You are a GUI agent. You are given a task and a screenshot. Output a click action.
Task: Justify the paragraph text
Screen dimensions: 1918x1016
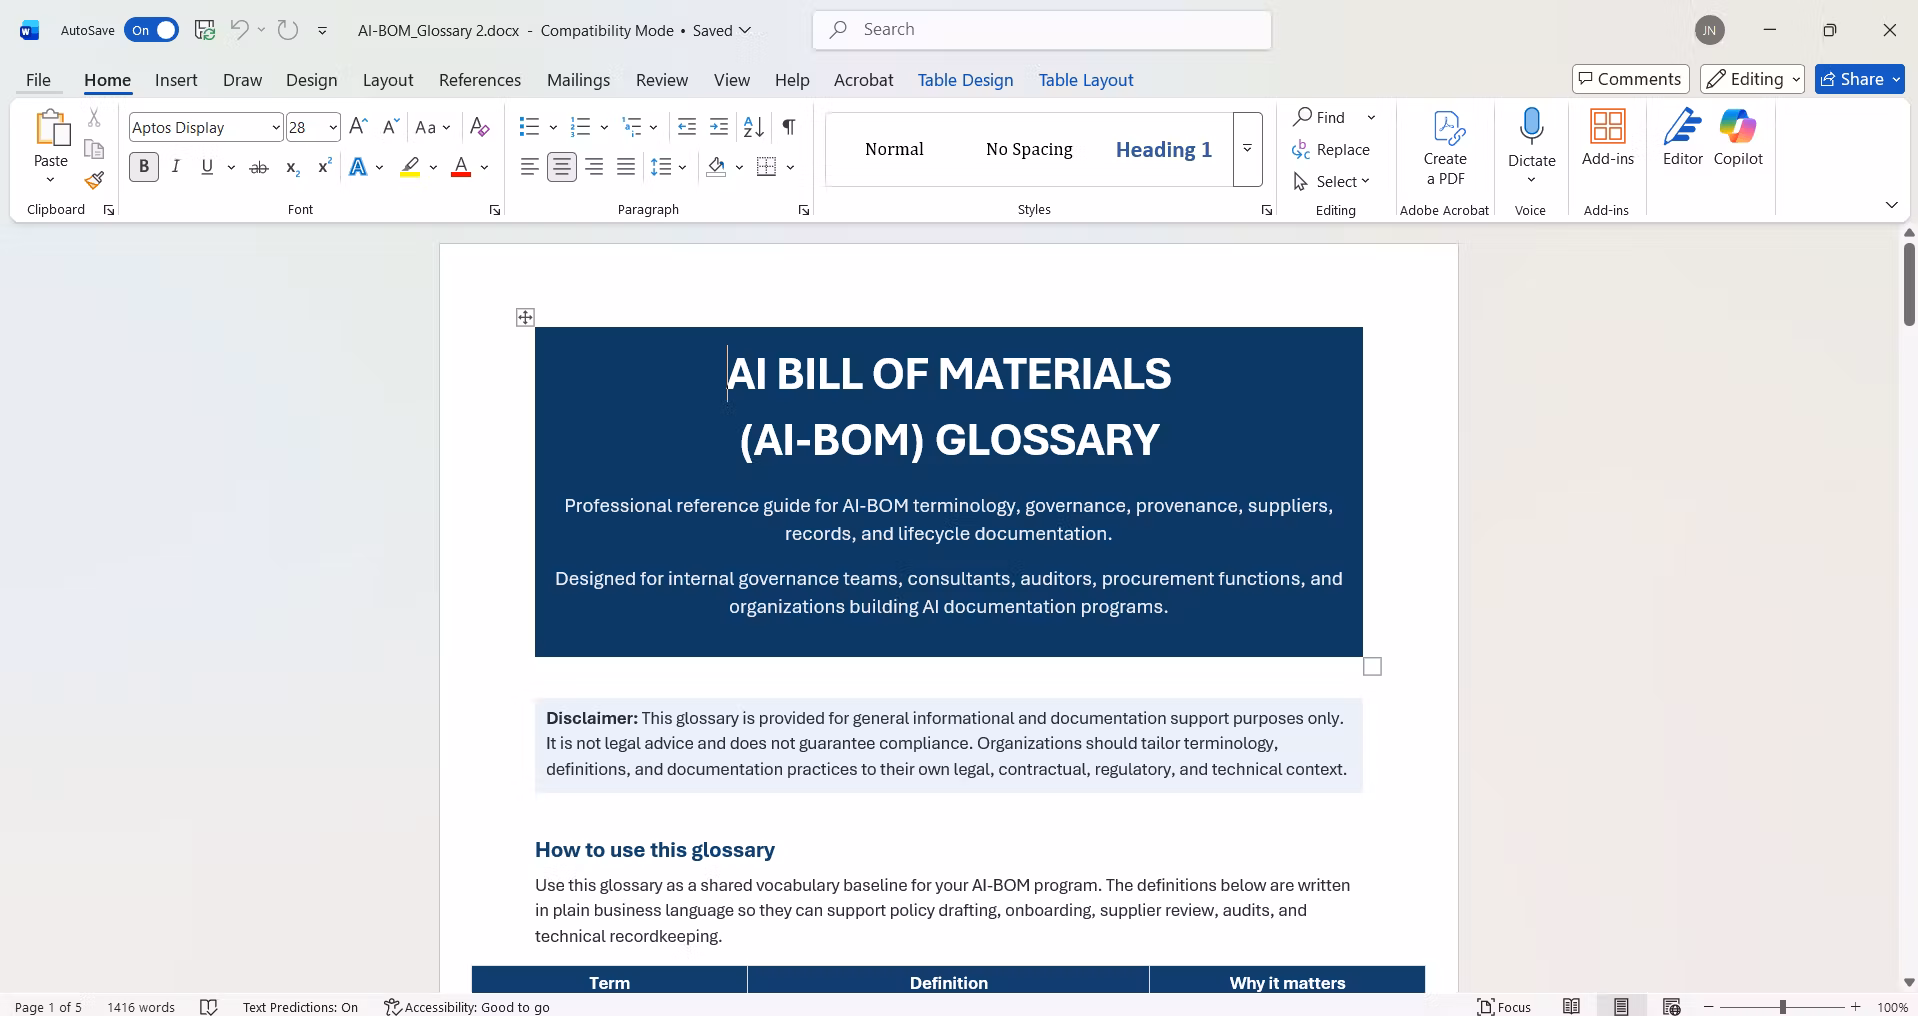(626, 167)
